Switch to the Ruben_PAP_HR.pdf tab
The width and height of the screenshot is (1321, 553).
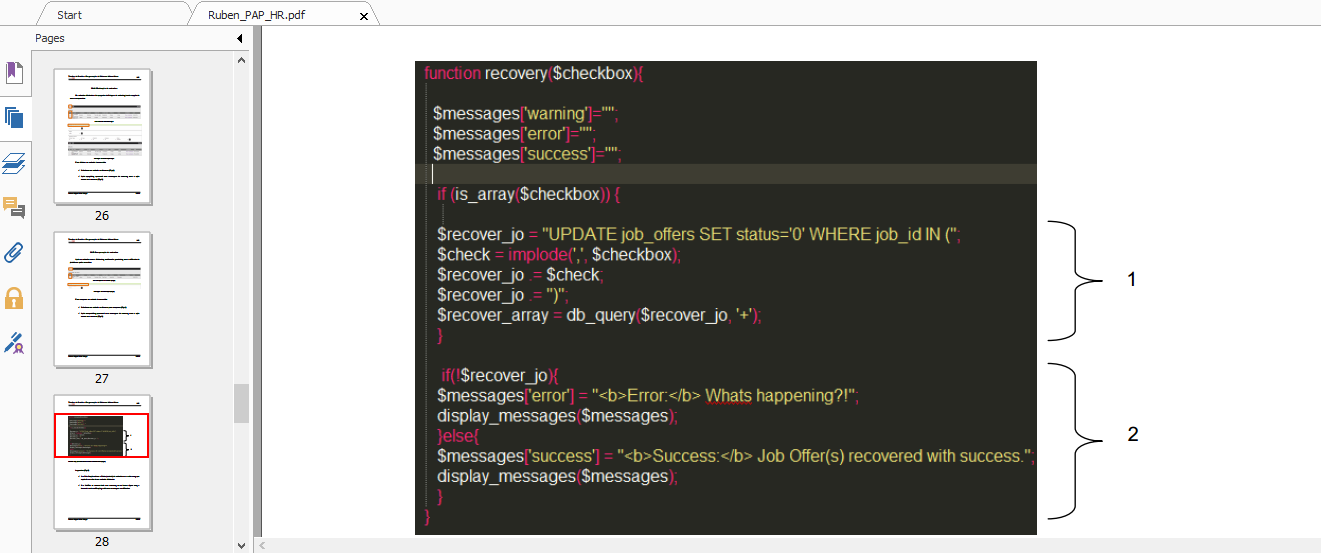point(256,15)
